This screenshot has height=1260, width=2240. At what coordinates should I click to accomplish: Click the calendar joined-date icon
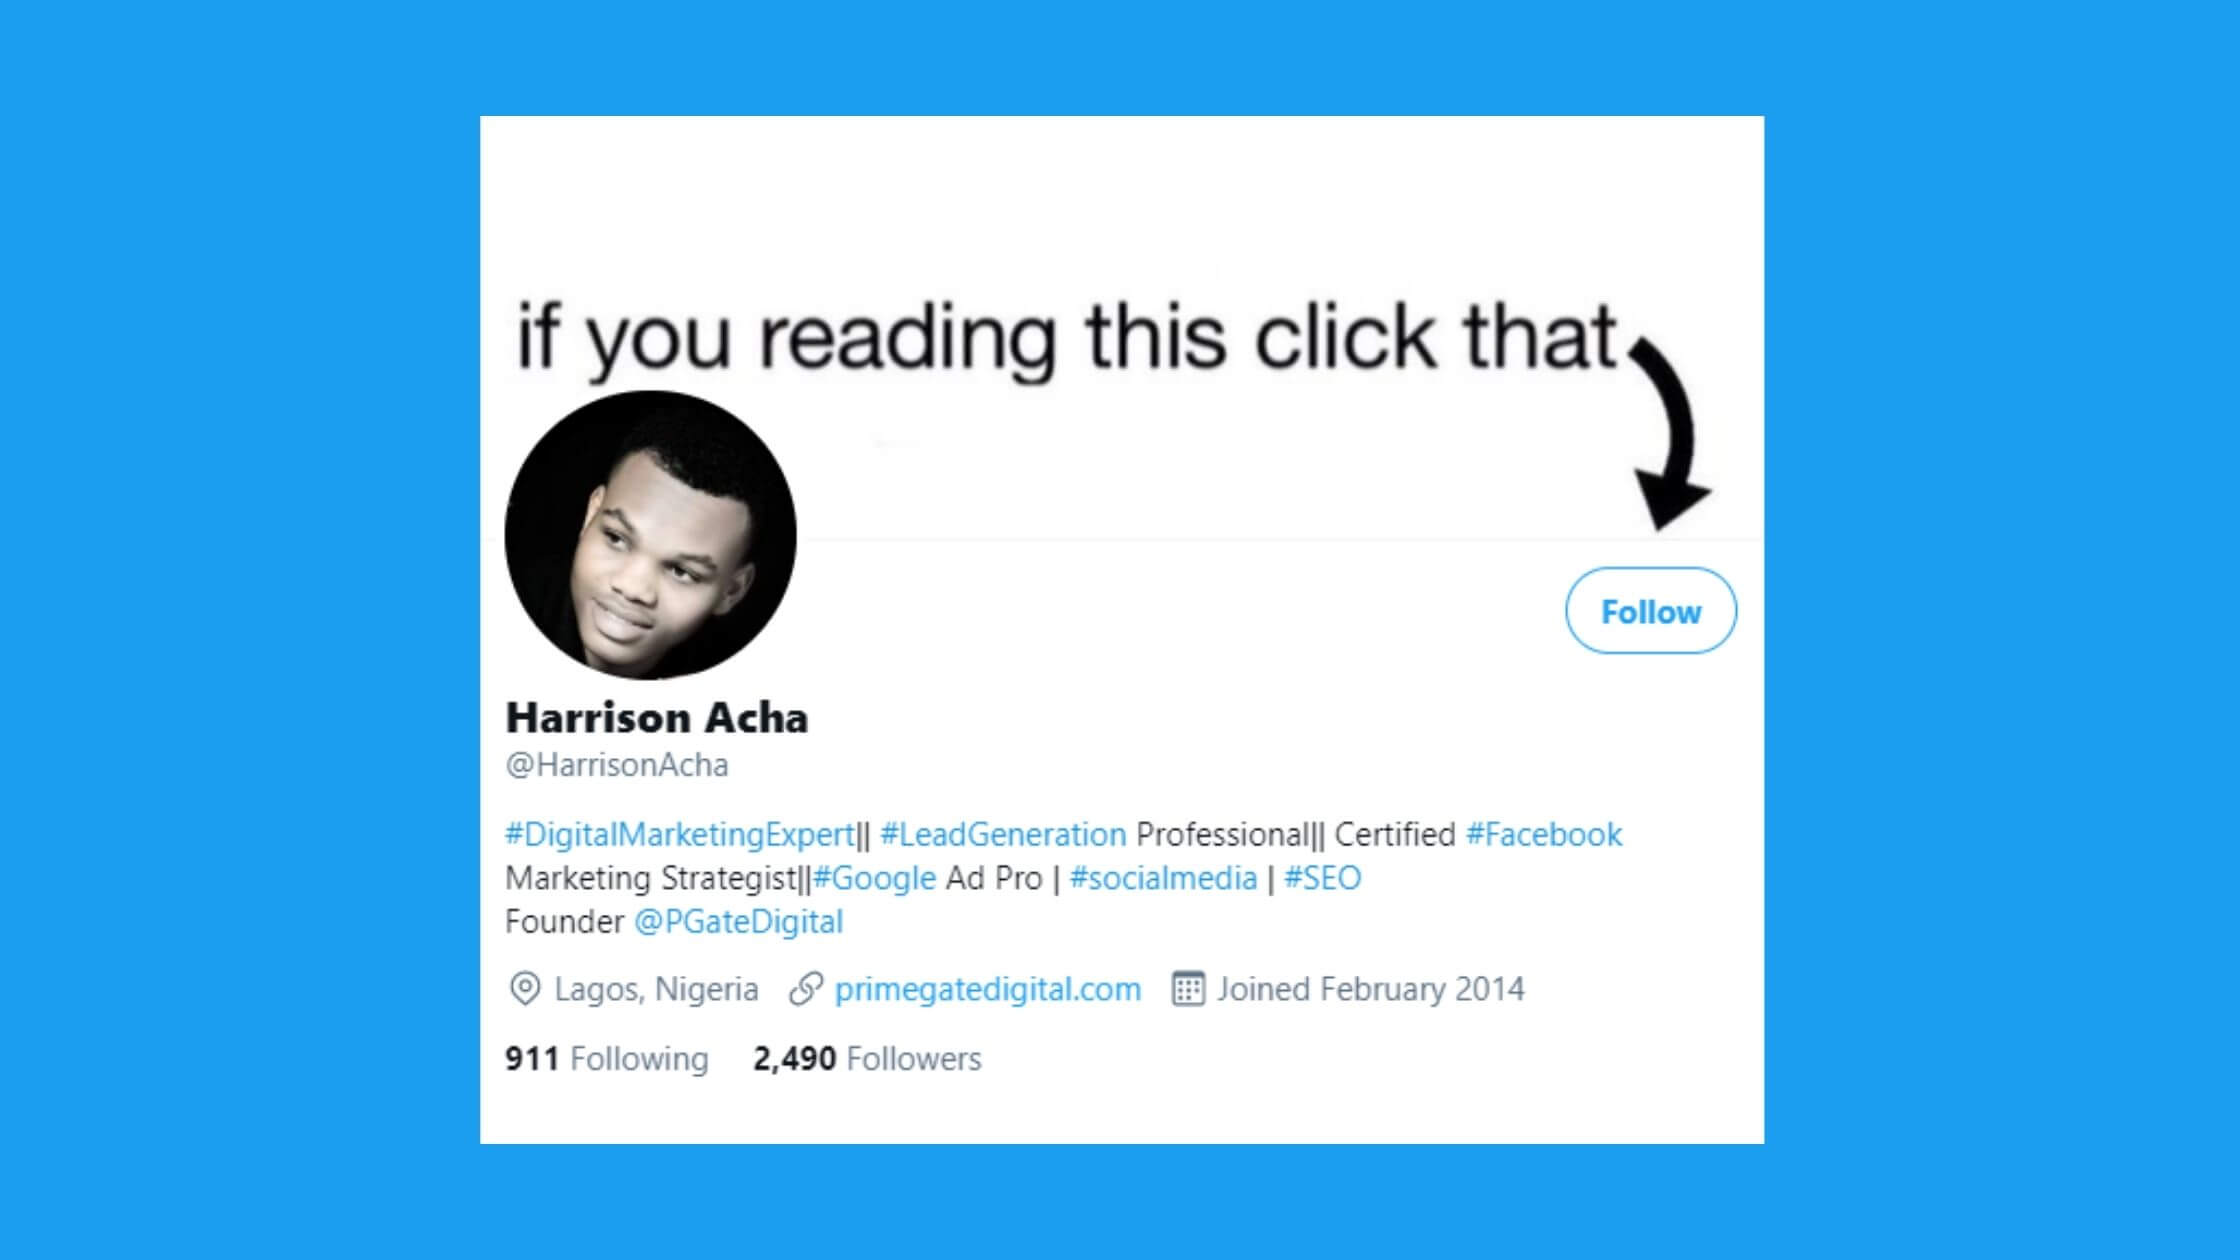click(1188, 989)
